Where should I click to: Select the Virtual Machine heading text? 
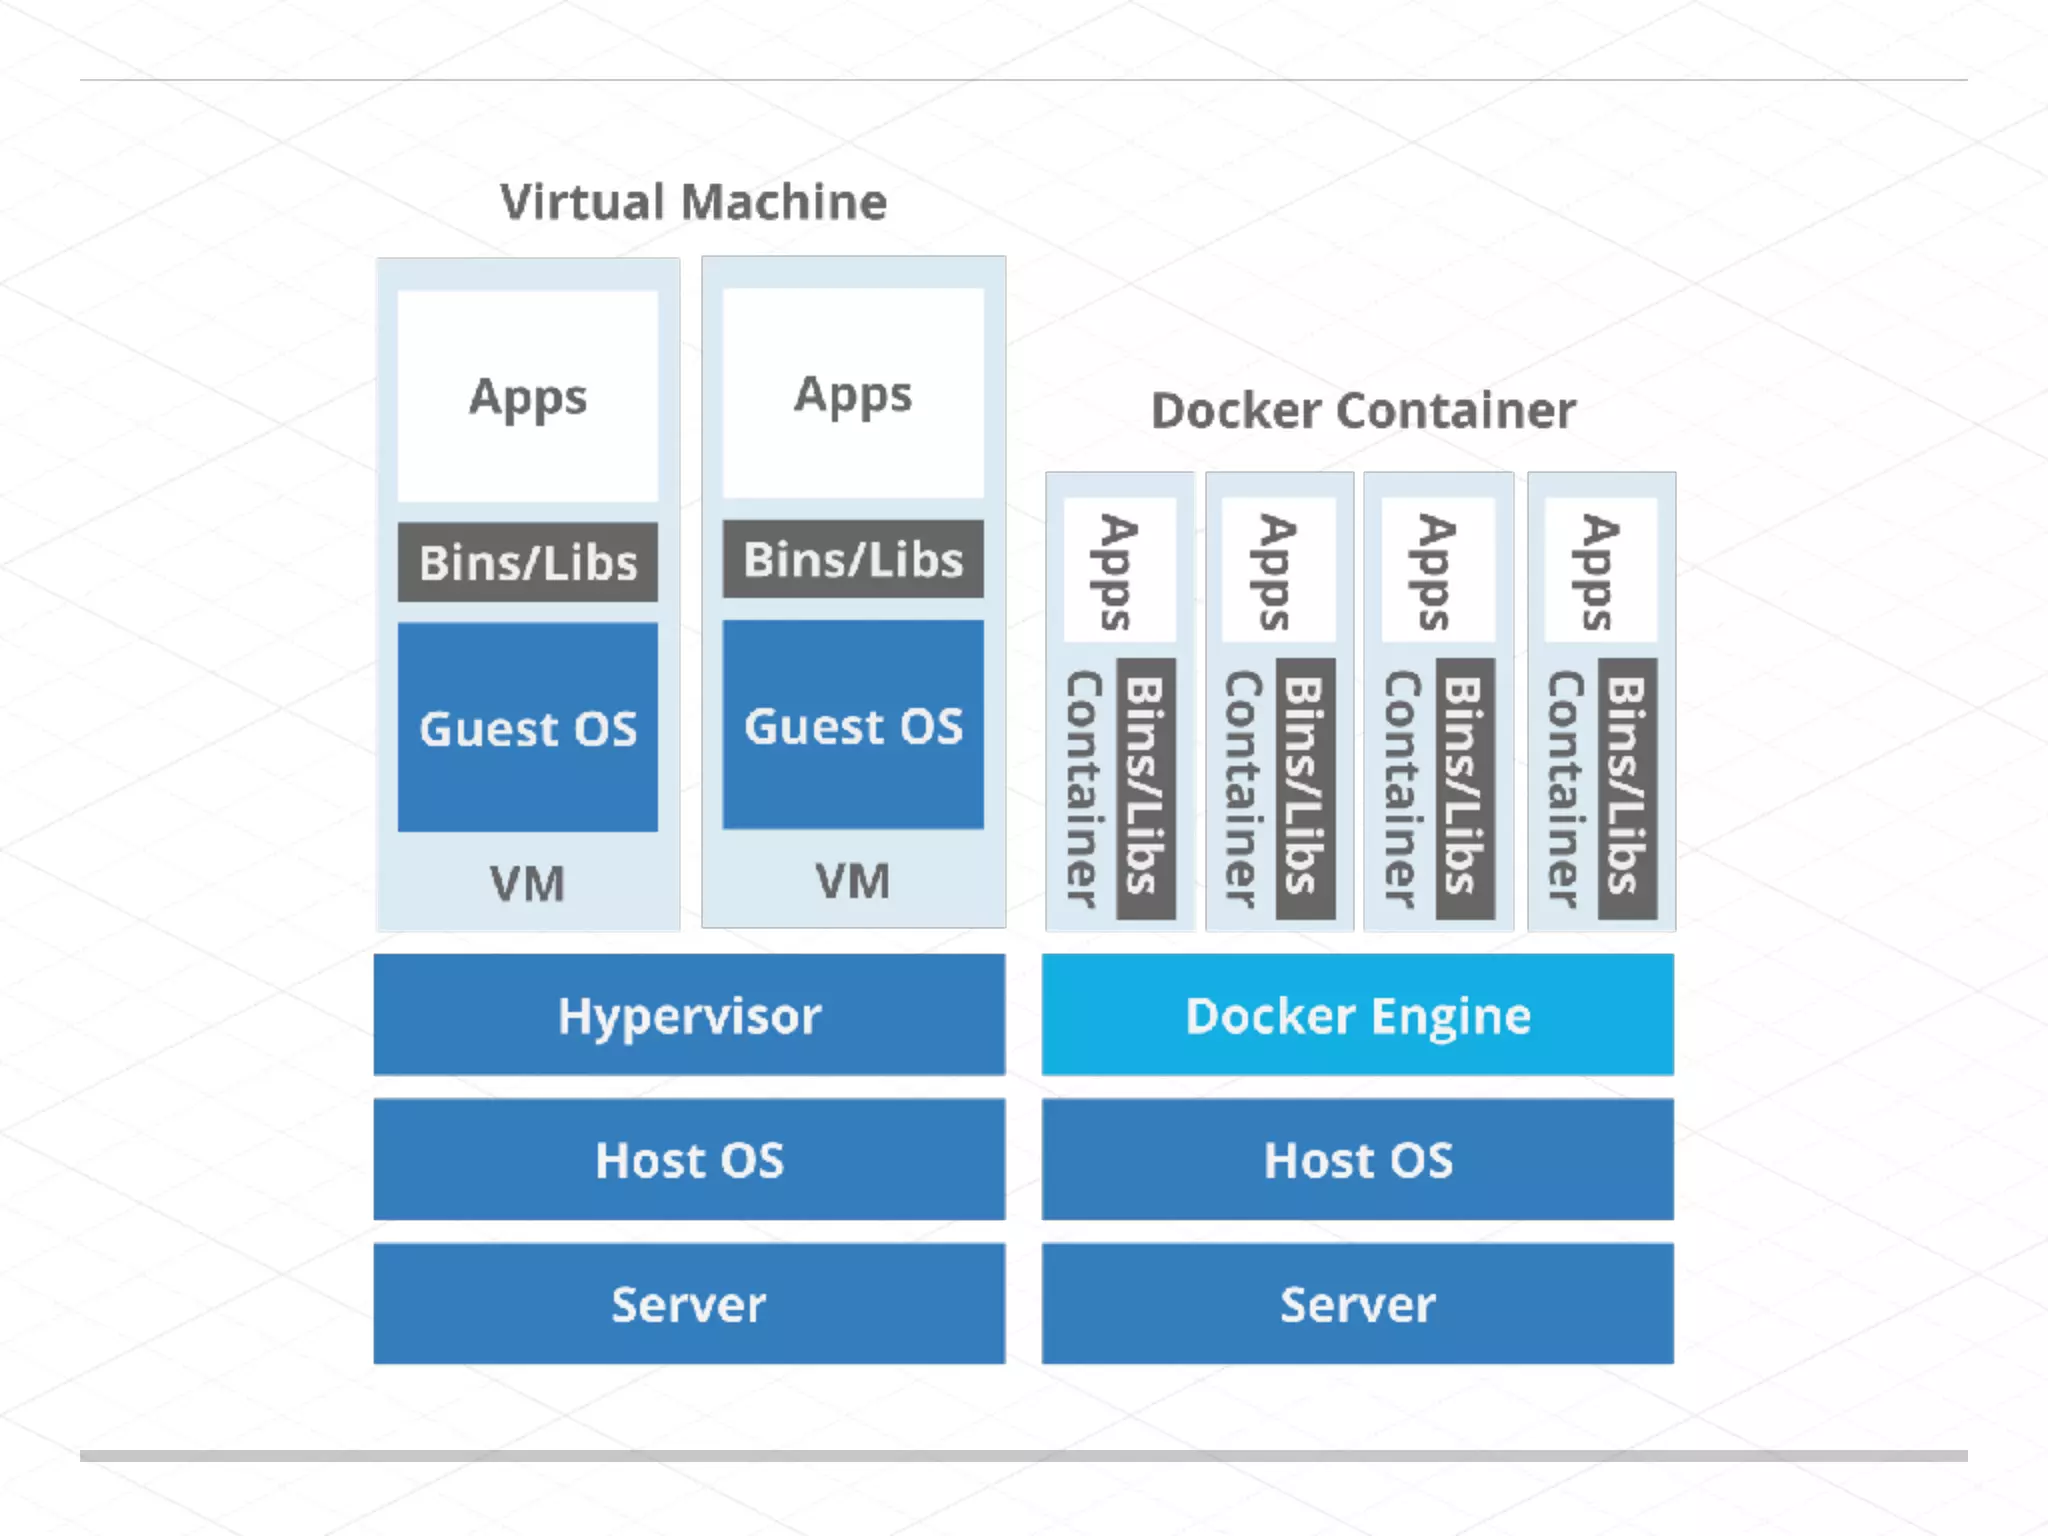pyautogui.click(x=693, y=202)
